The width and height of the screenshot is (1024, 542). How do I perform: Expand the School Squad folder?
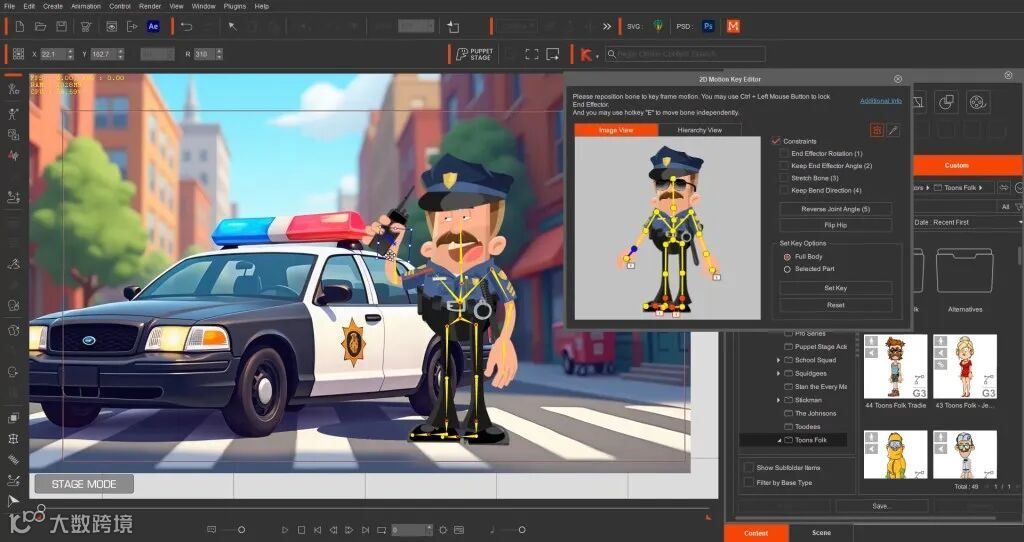point(779,360)
